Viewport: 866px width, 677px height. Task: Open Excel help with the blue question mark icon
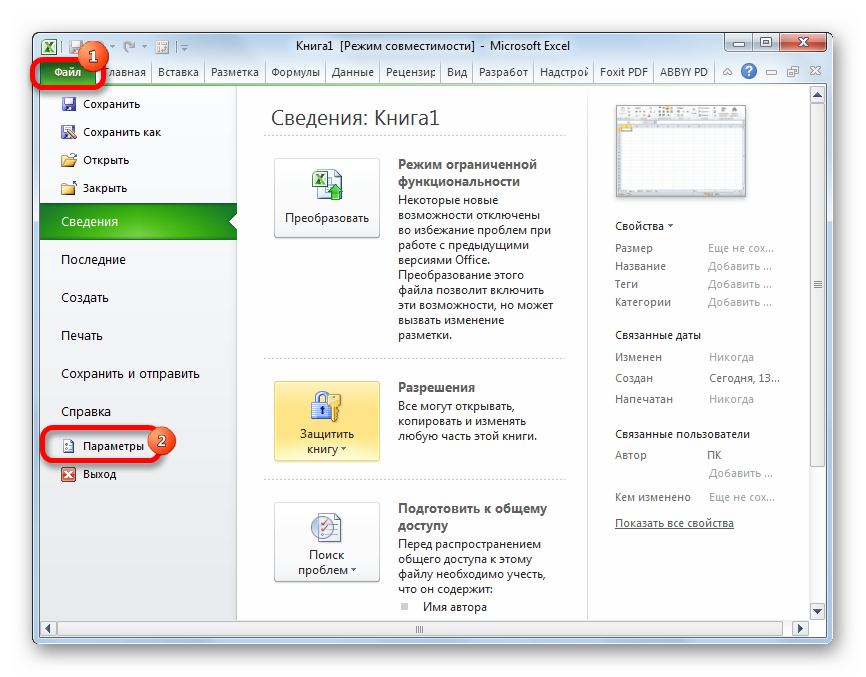pyautogui.click(x=748, y=72)
